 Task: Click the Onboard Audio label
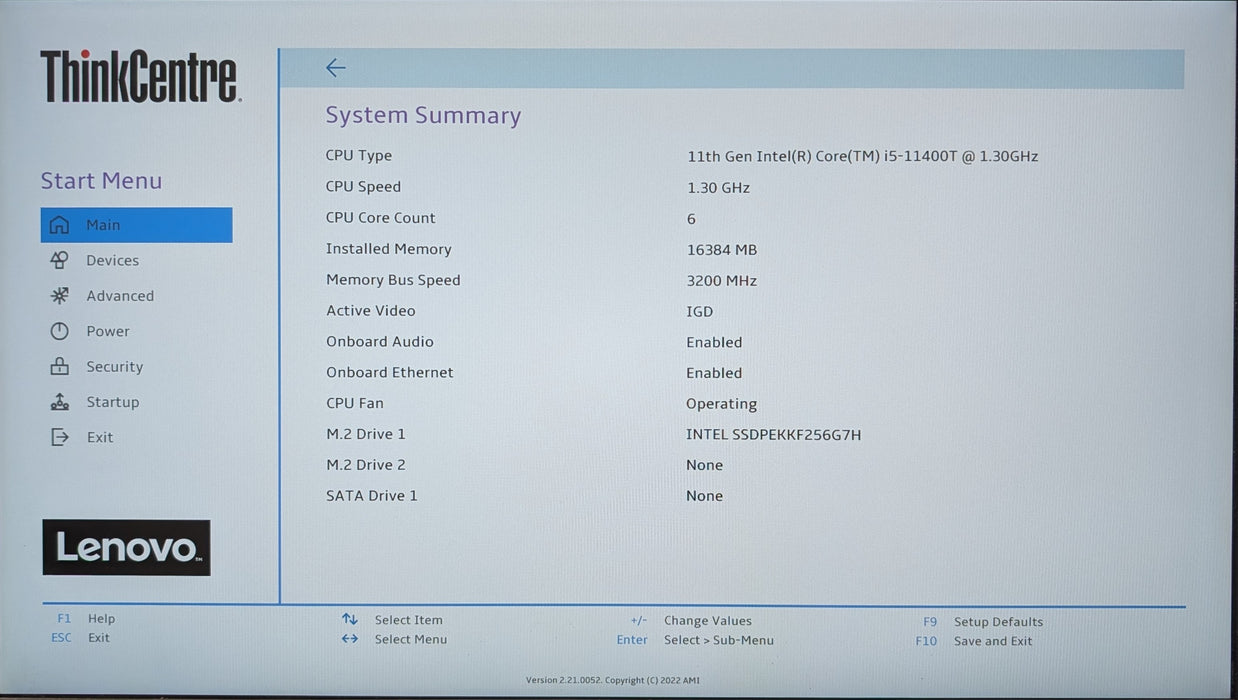(380, 342)
